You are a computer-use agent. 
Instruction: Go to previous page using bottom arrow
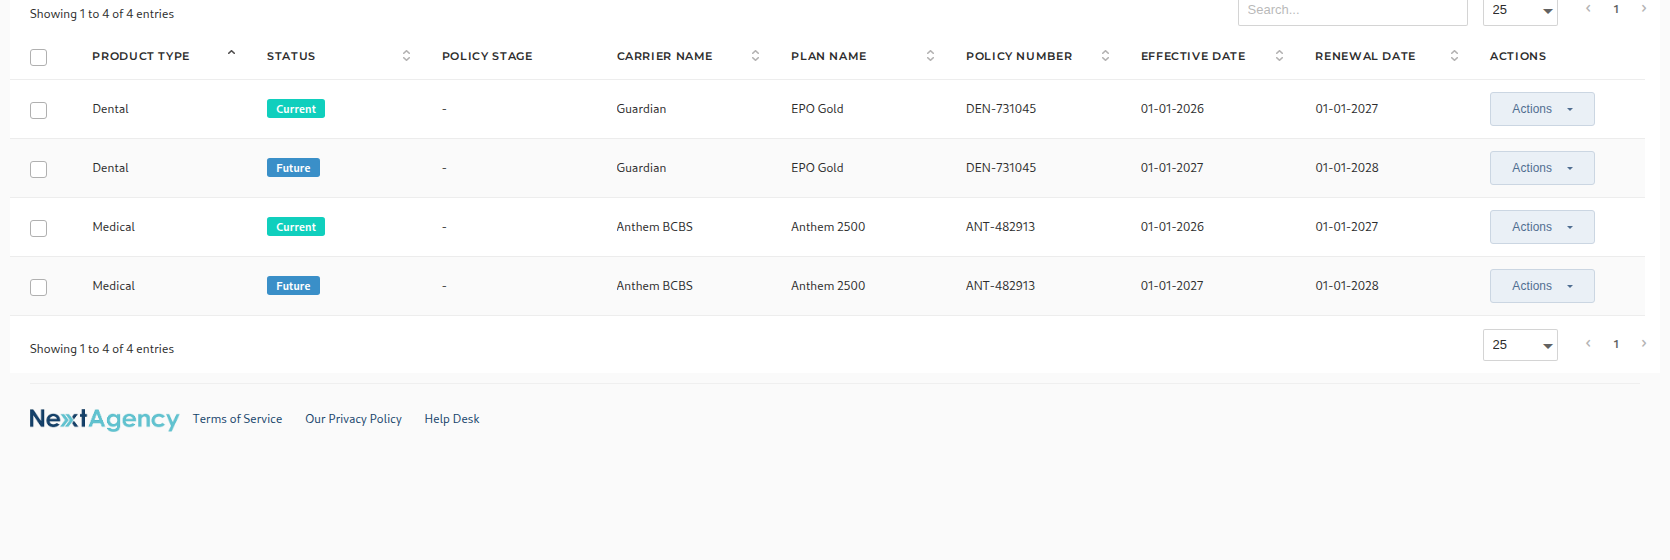1588,344
